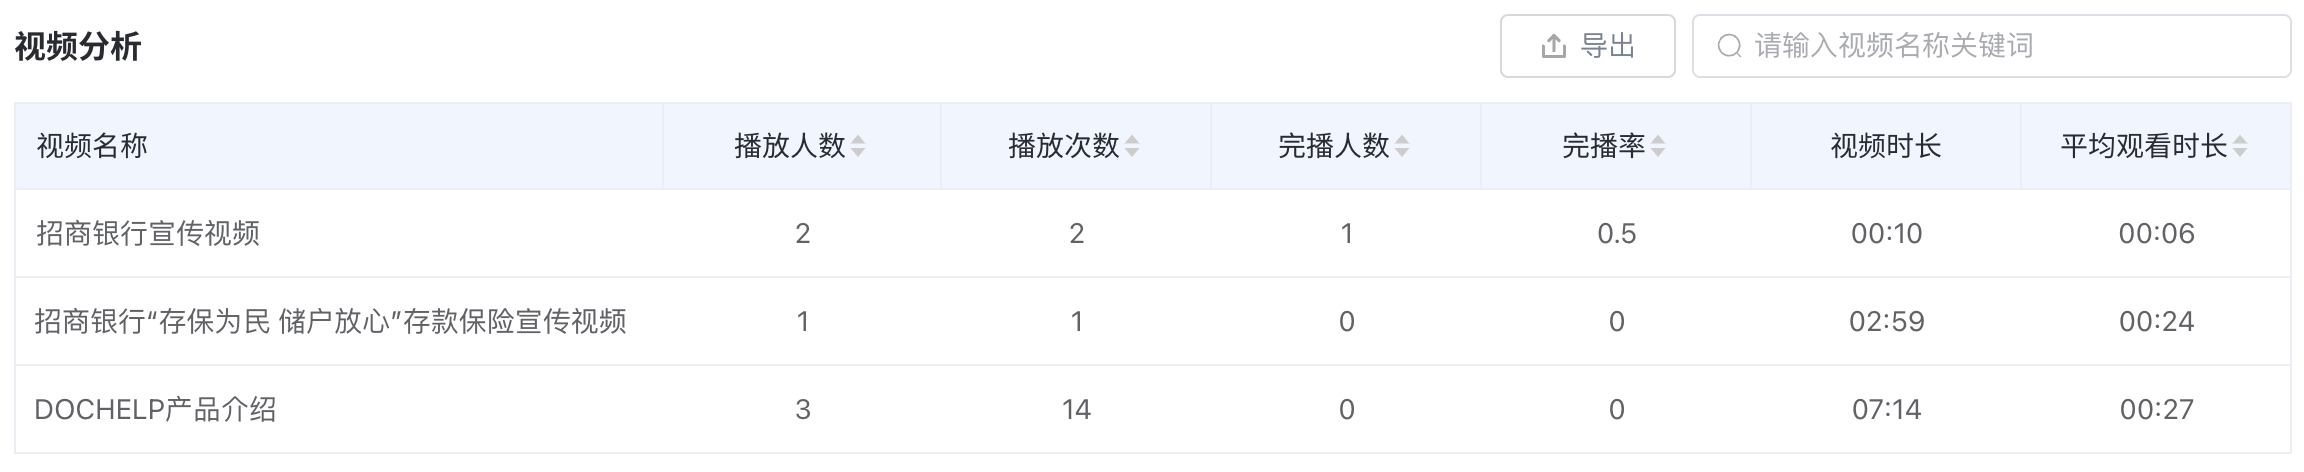Image resolution: width=2304 pixels, height=472 pixels.
Task: Click the 播放次数 header label
Action: [1064, 147]
